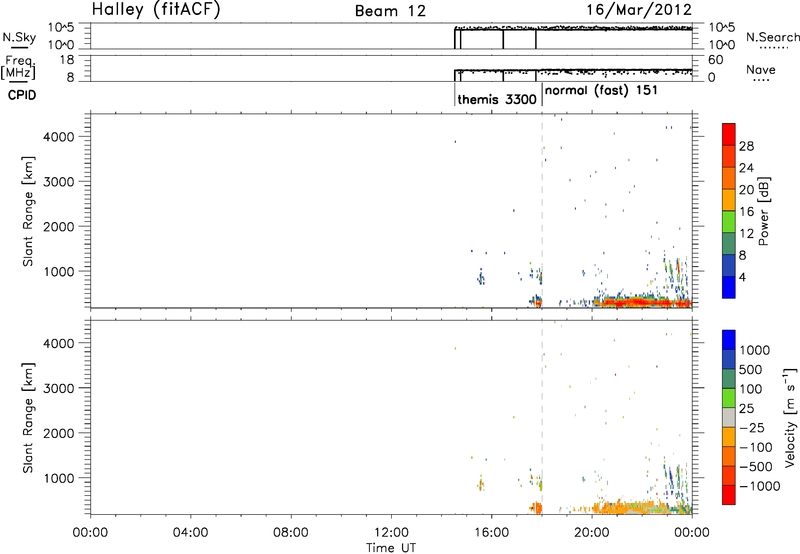Click the "Nave" legend label
Image resolution: width=800 pixels, height=554 pixels.
(761, 70)
